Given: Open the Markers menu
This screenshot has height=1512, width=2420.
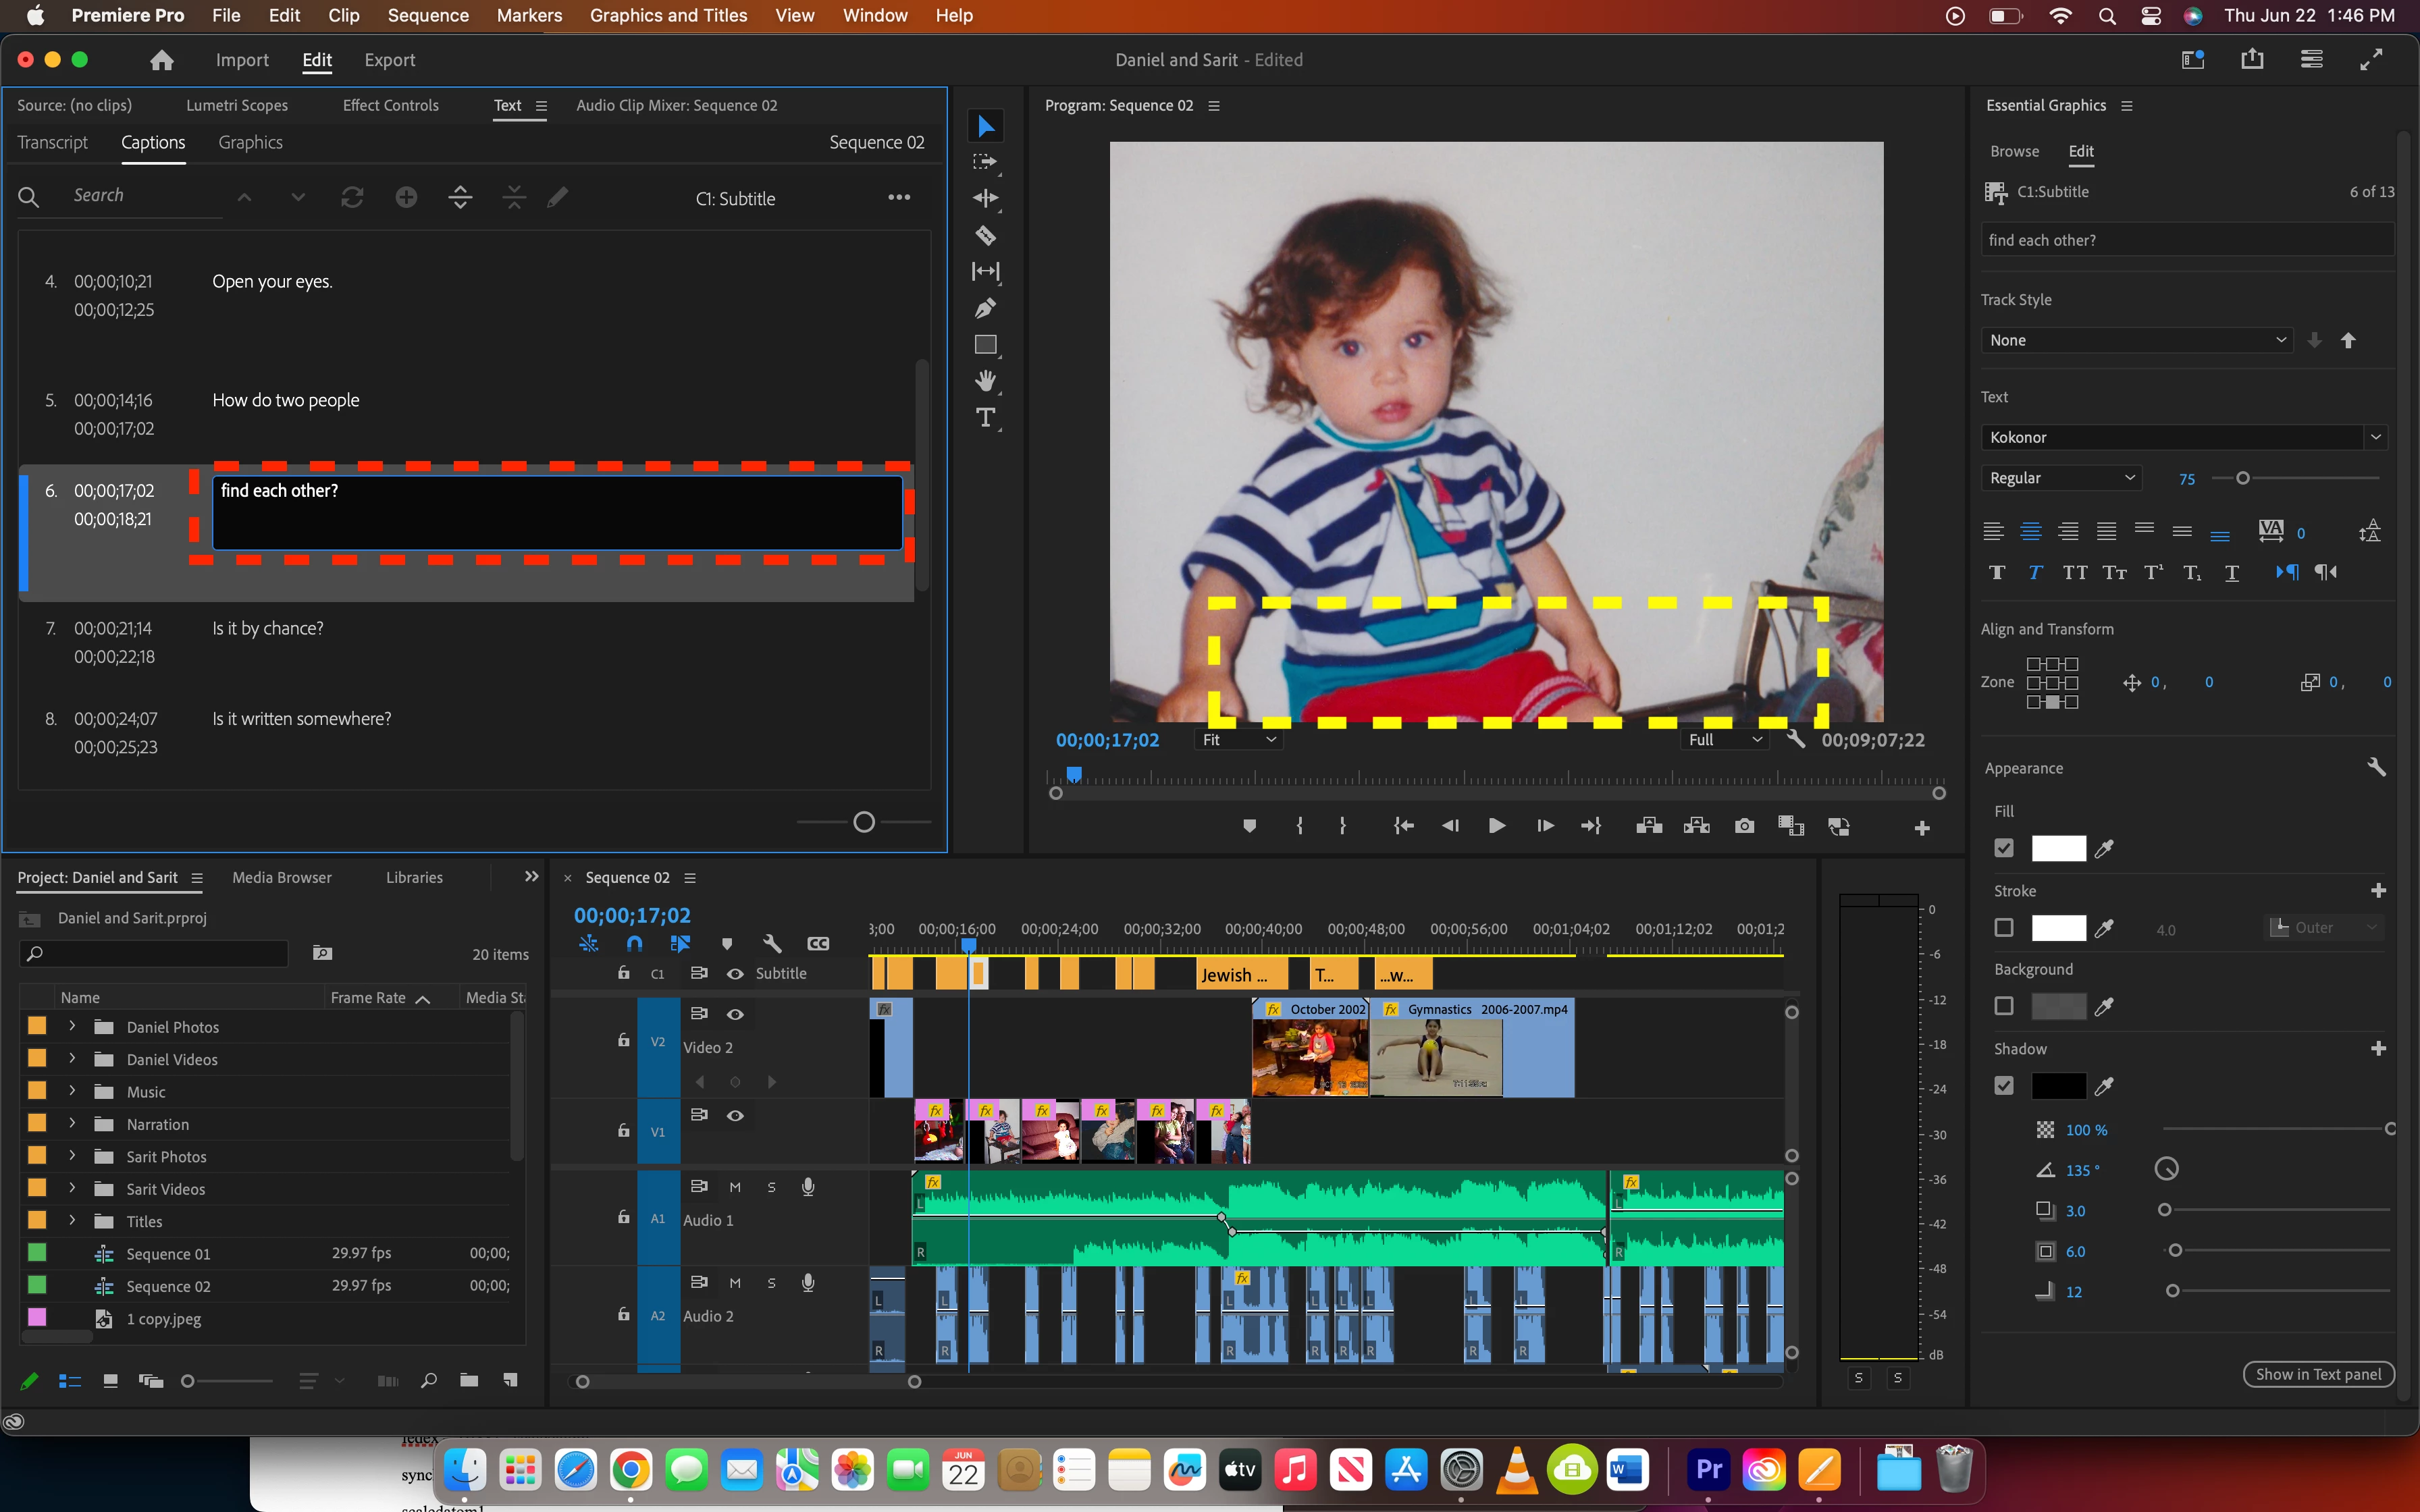Looking at the screenshot, I should point(529,15).
